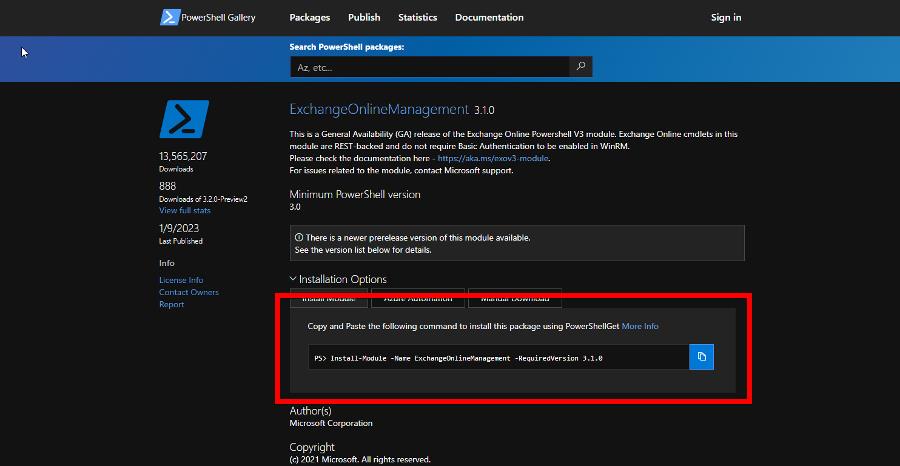The height and width of the screenshot is (466, 900).
Task: Open the Documentation menu item
Action: [x=489, y=17]
